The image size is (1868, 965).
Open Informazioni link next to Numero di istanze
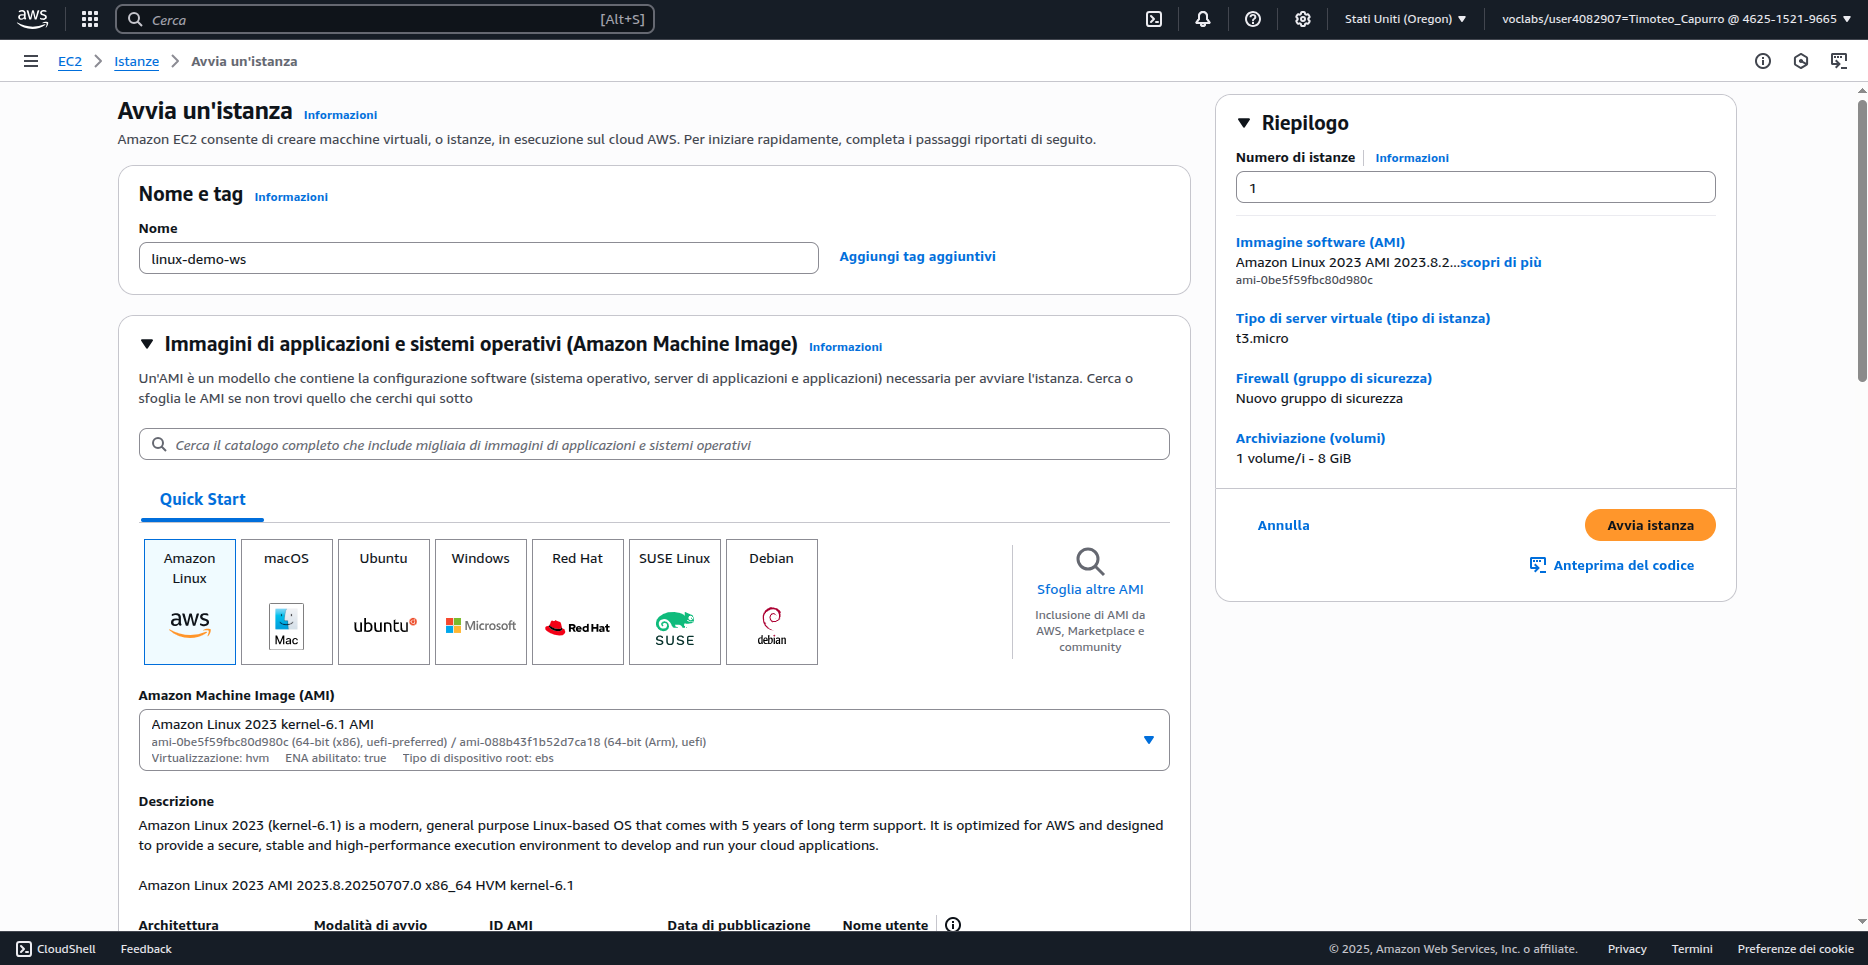pos(1412,158)
